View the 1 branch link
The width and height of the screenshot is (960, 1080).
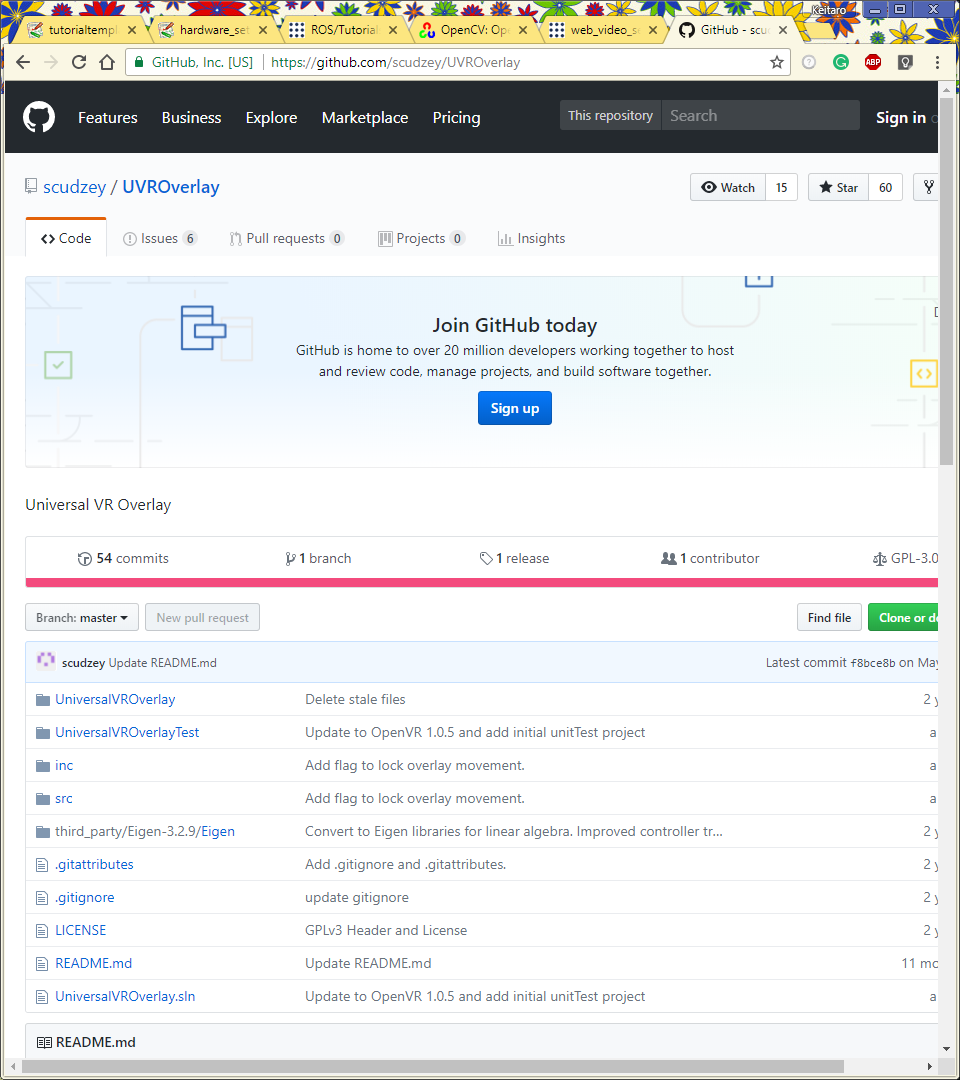[x=318, y=559]
